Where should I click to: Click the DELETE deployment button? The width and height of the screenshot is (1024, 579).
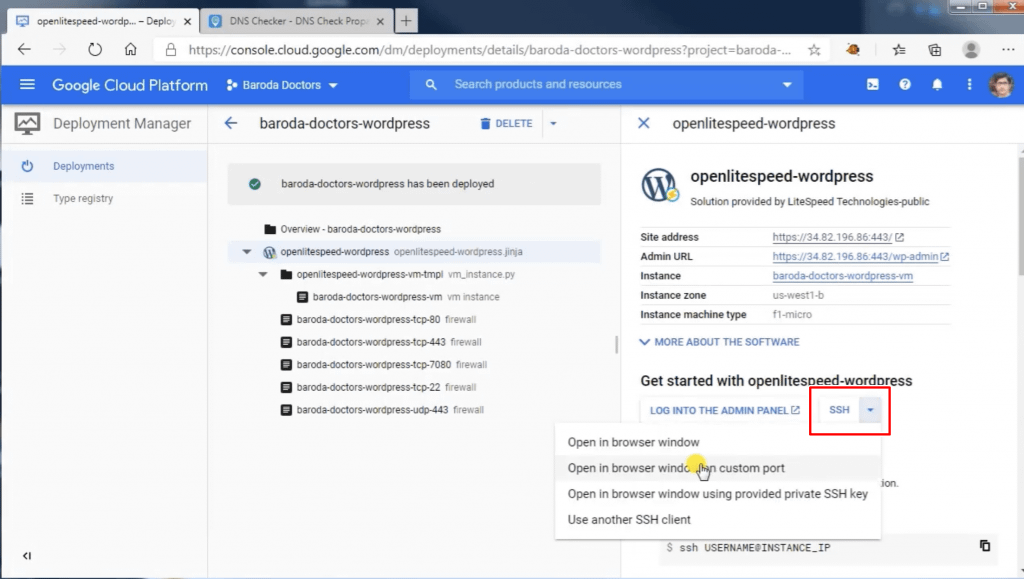506,123
